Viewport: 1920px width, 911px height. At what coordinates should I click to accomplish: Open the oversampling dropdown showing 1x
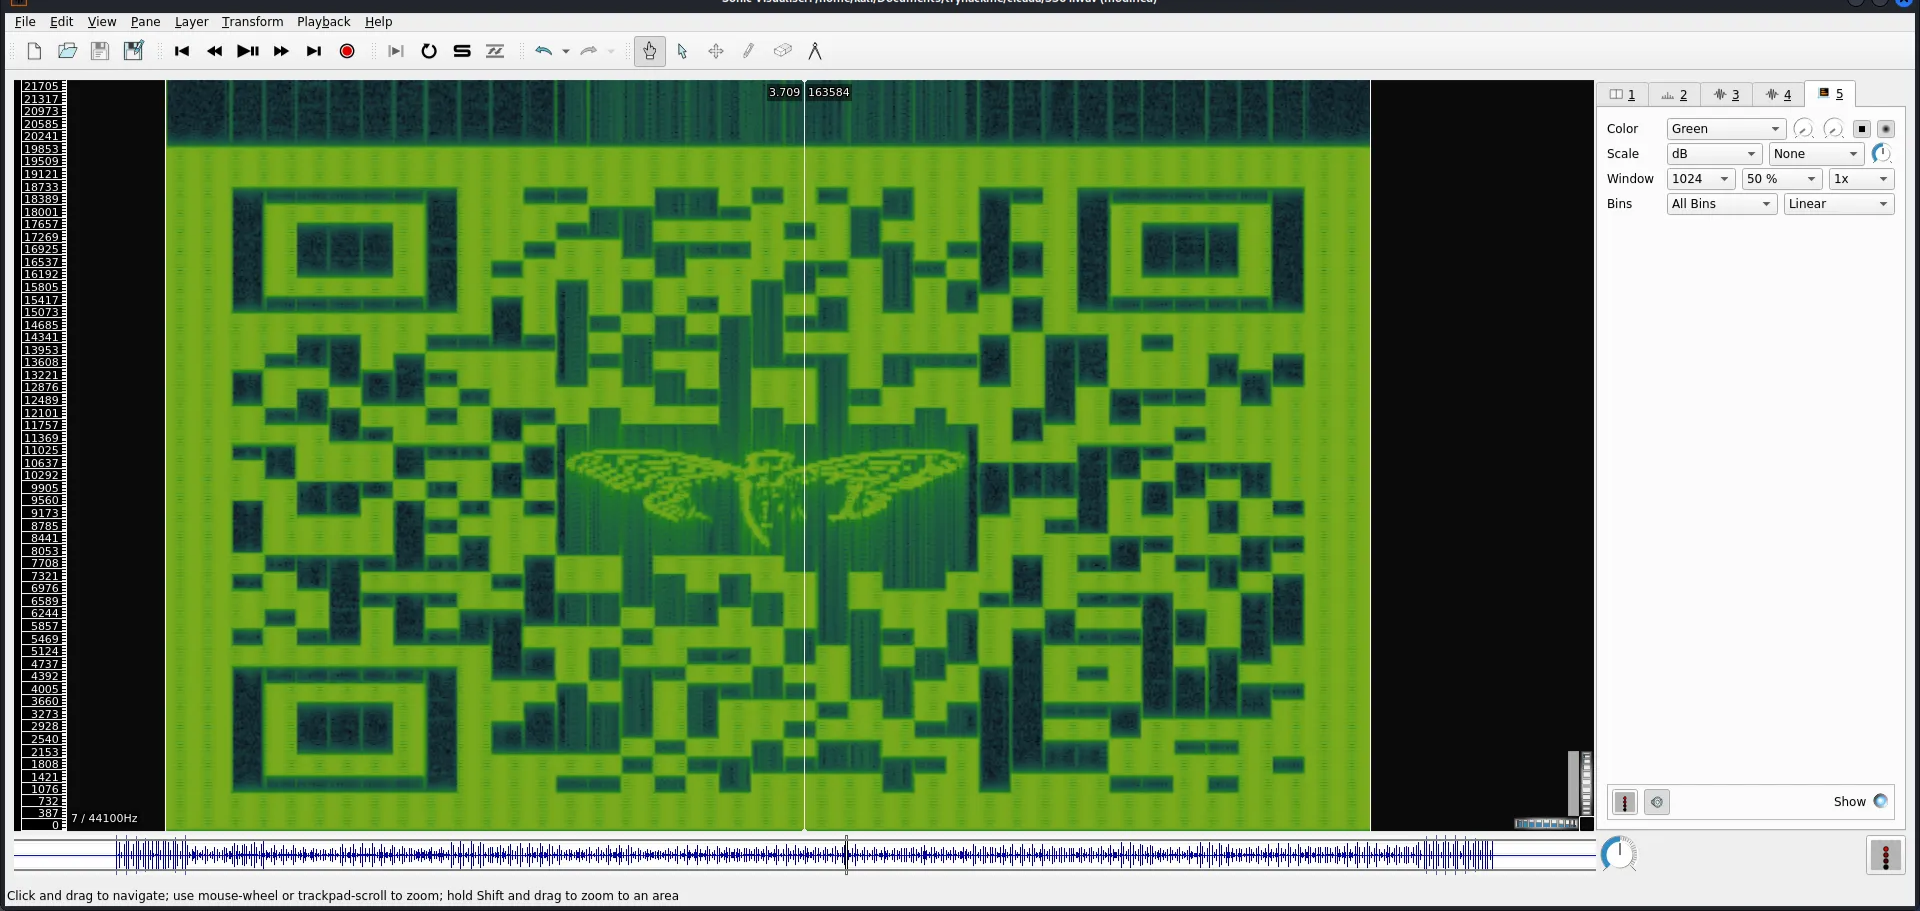pos(1861,179)
